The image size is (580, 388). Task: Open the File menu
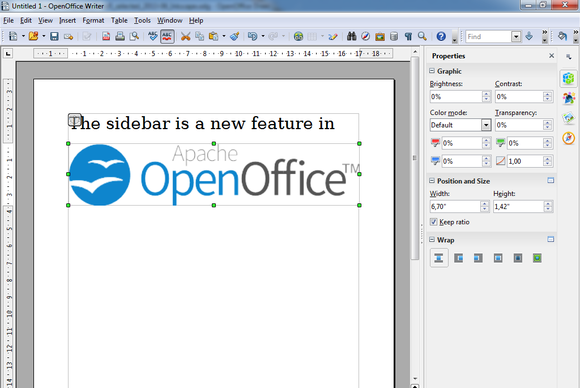tap(8, 20)
